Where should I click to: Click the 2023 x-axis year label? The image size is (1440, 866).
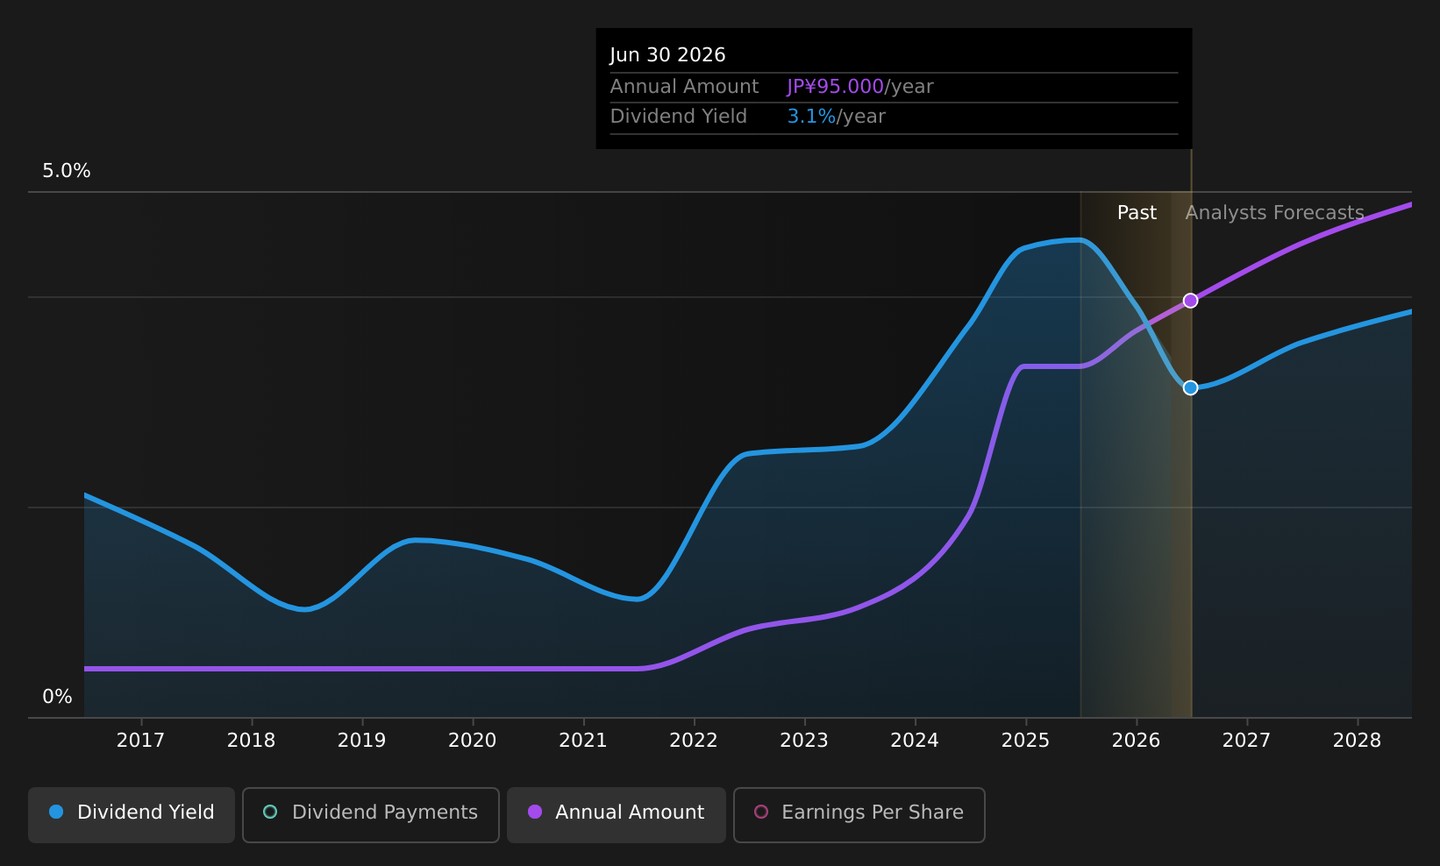pos(804,740)
